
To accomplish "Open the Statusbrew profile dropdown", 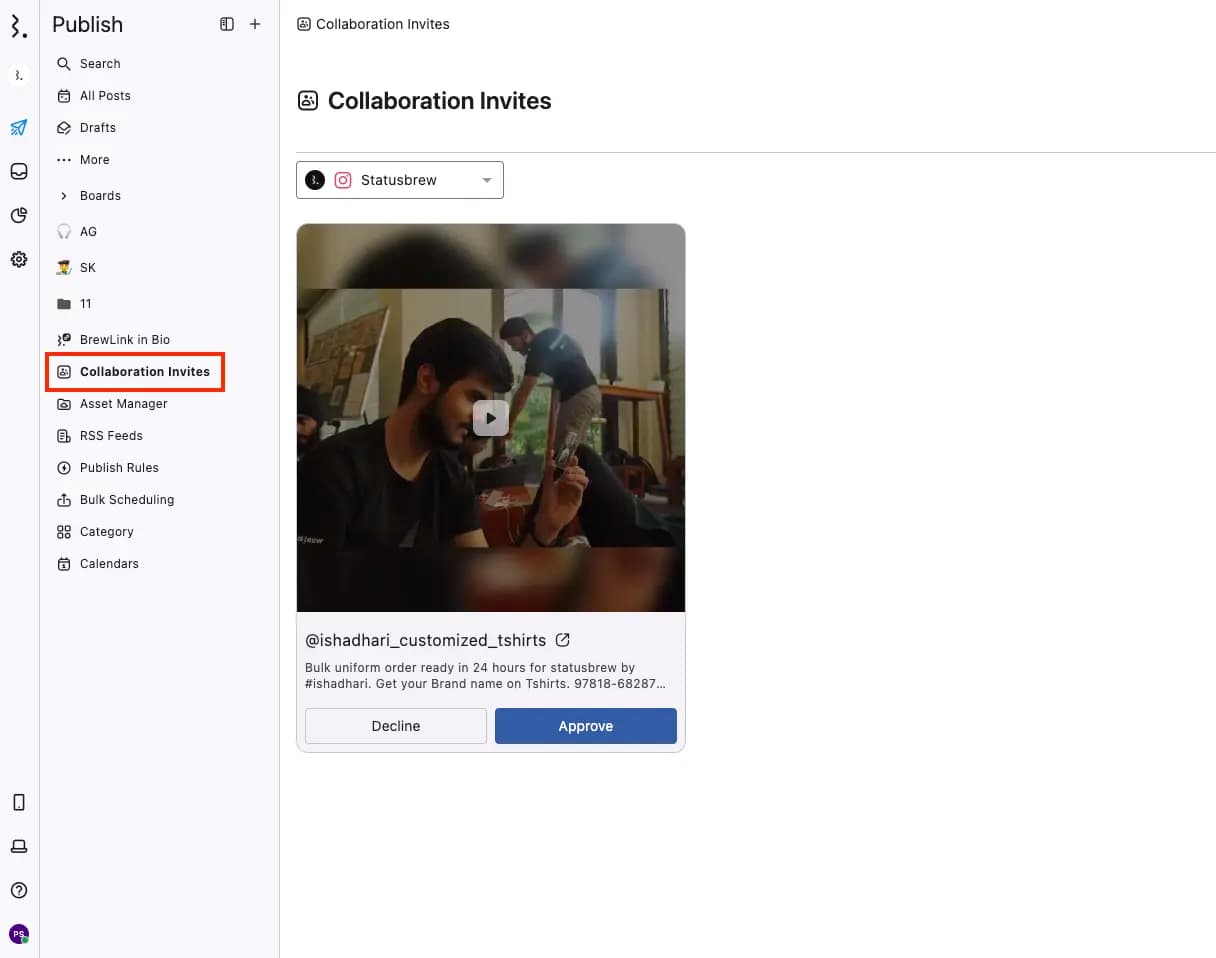I will 400,180.
